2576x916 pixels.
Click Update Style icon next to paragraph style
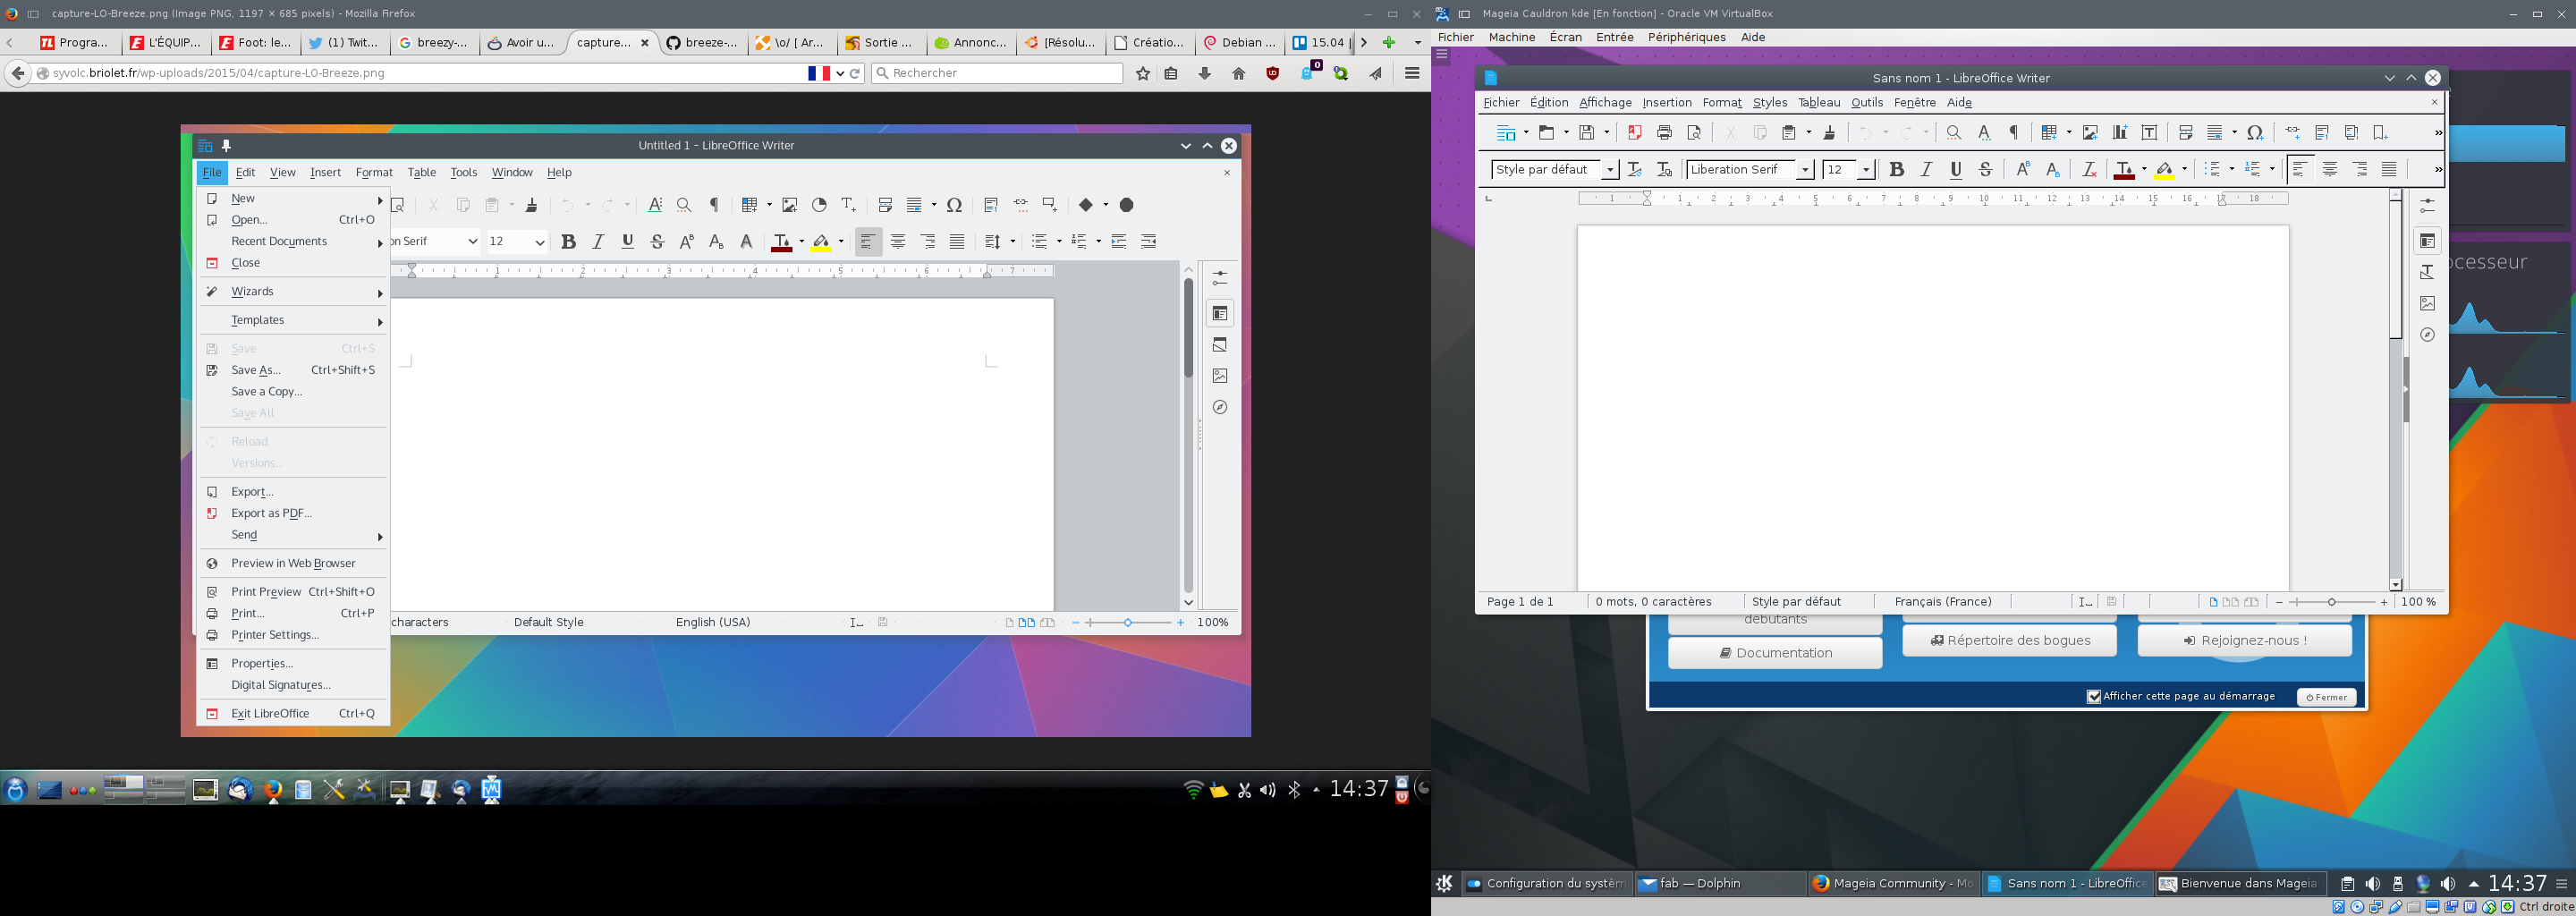[x=1635, y=170]
